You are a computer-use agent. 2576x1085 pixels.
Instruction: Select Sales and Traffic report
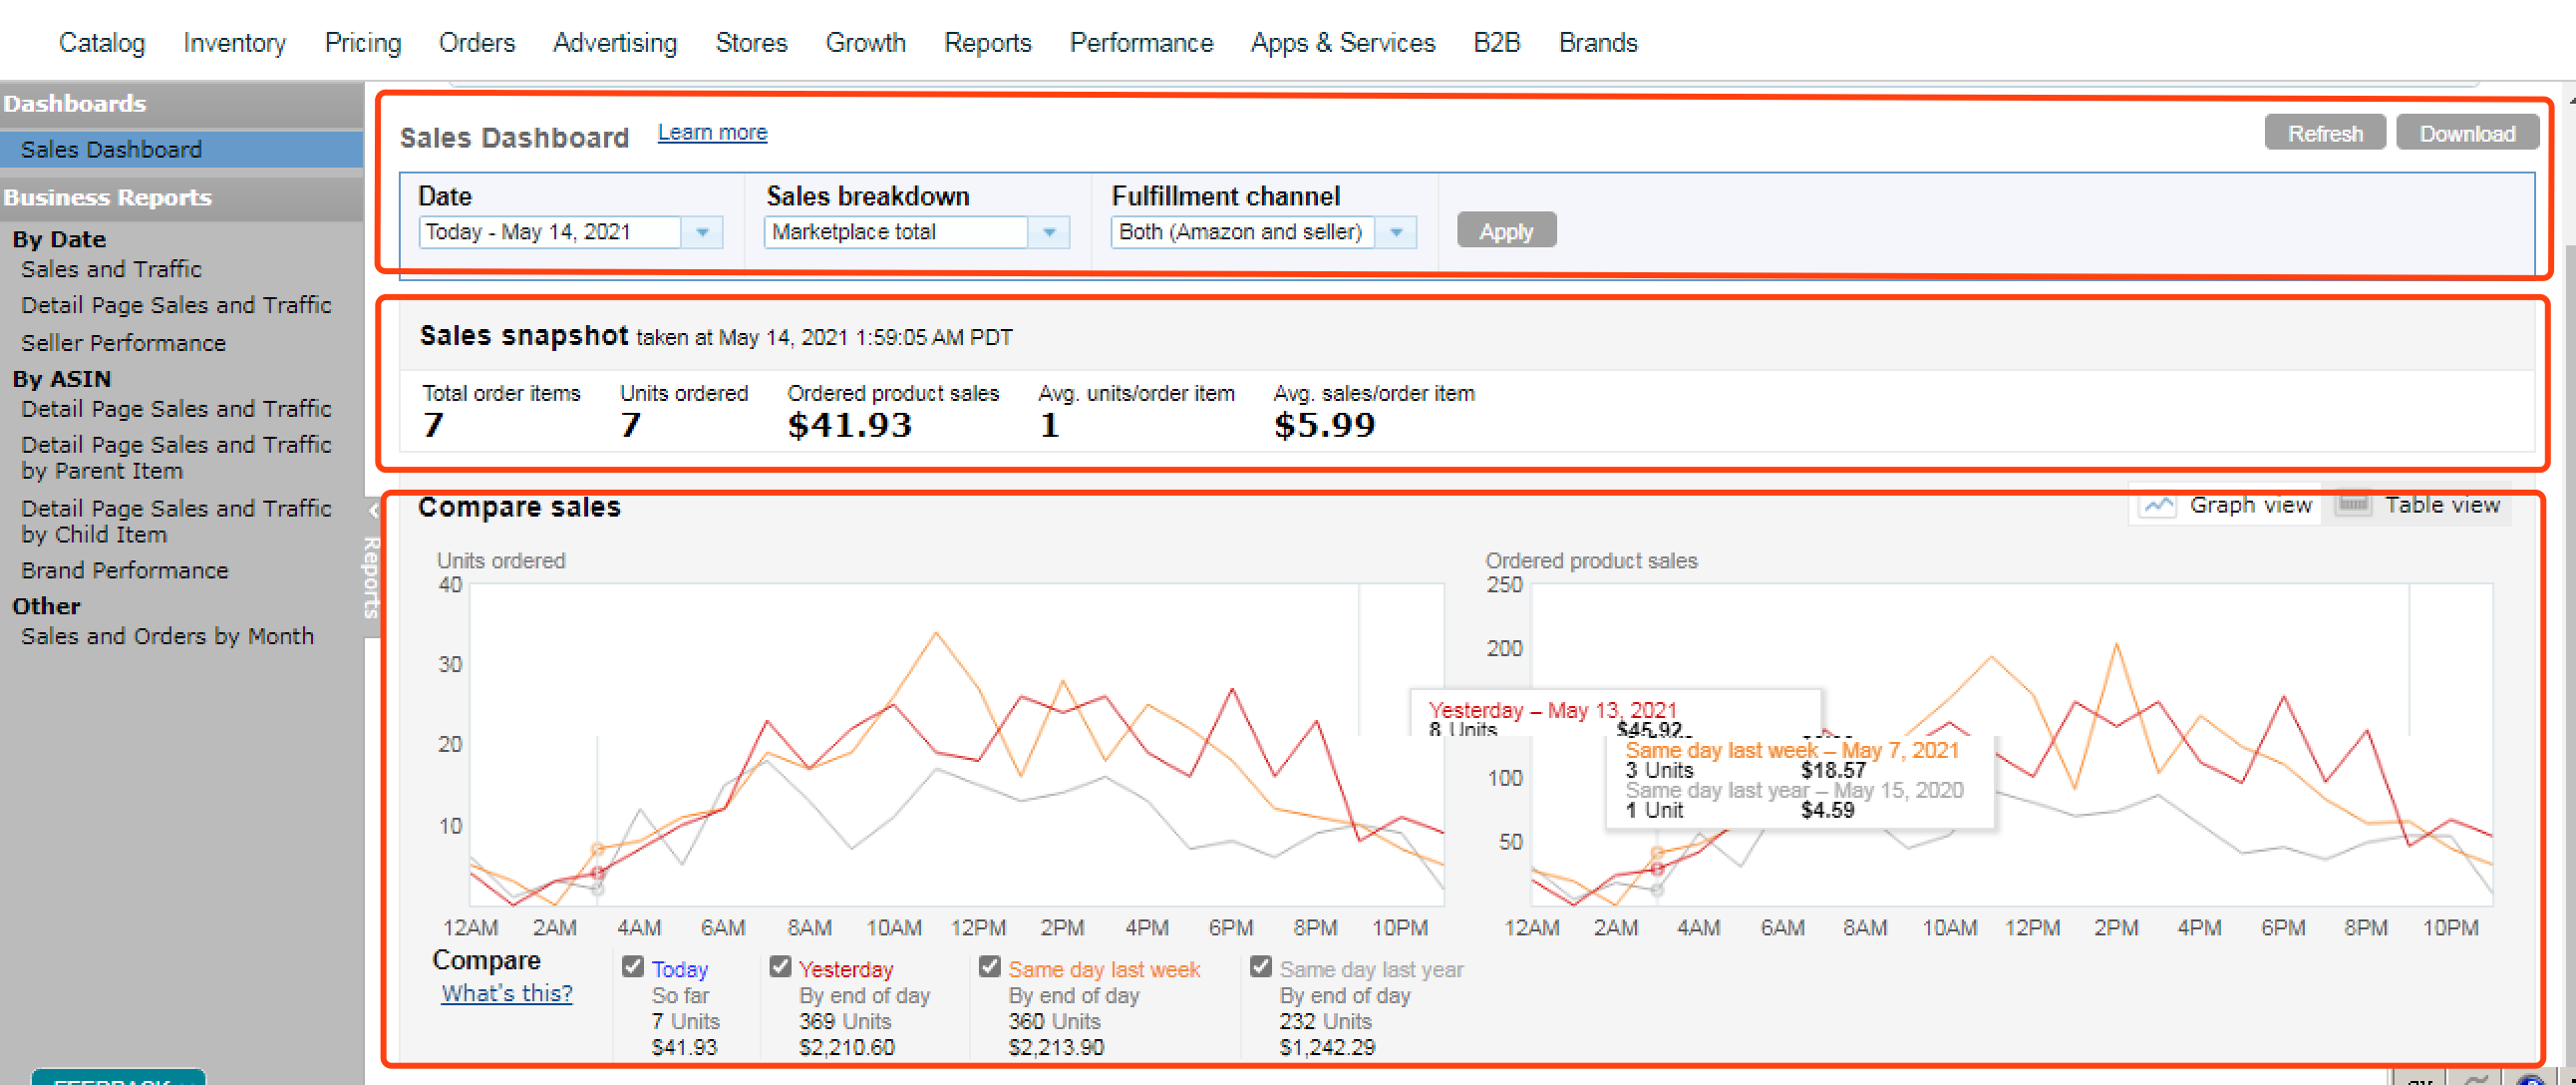(x=111, y=269)
